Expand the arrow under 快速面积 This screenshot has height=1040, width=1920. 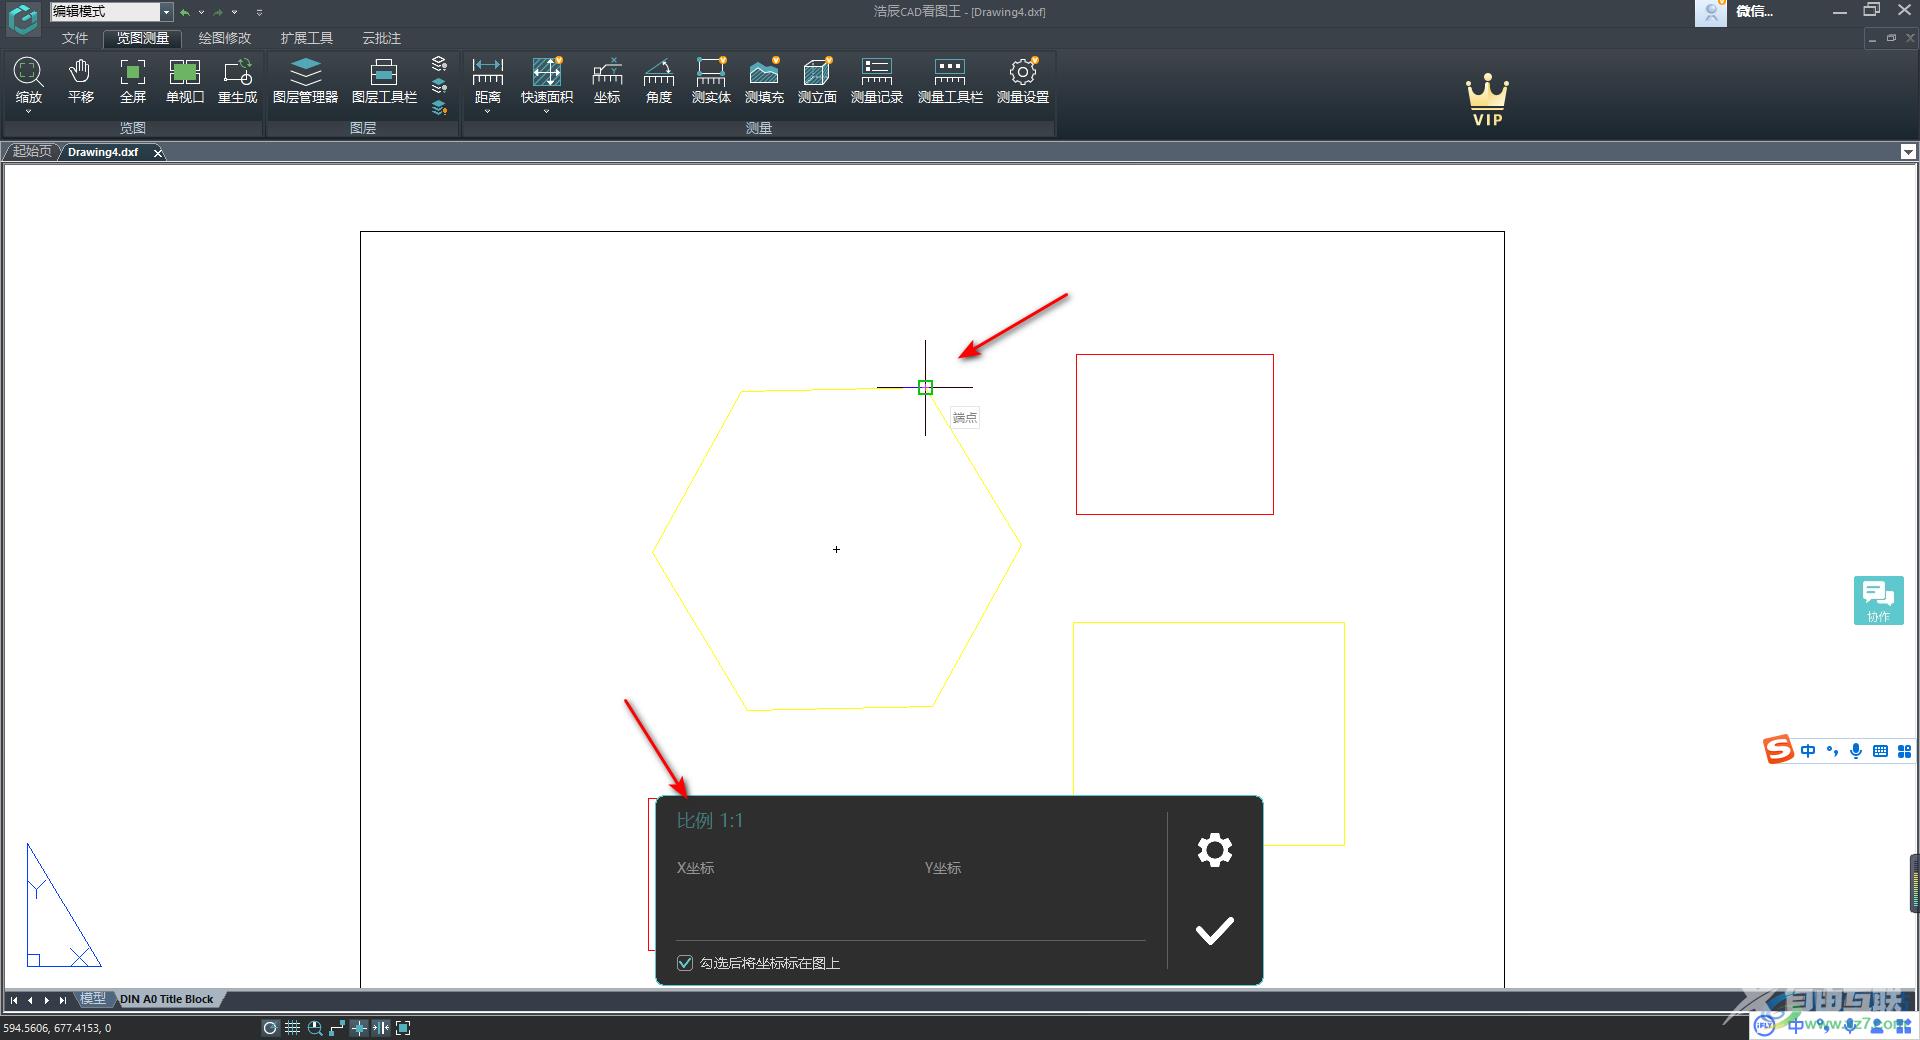pyautogui.click(x=547, y=112)
